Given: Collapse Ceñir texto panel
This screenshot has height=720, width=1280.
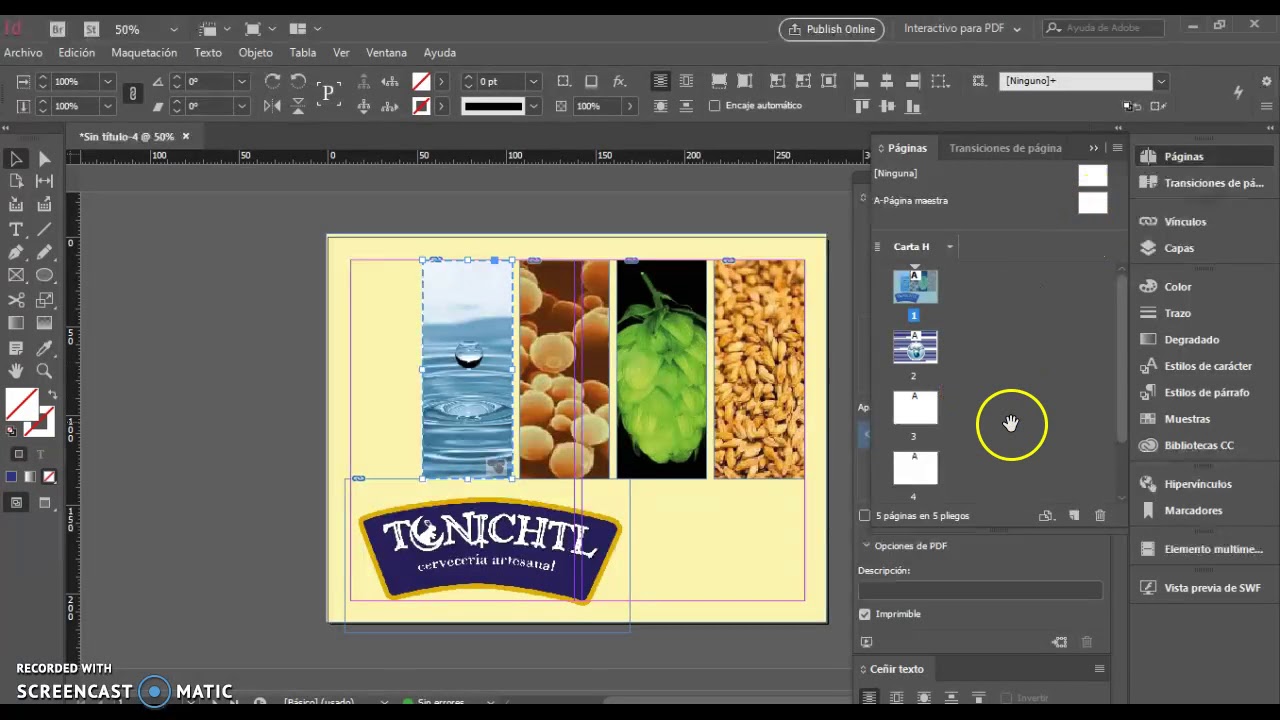Looking at the screenshot, I should [x=862, y=669].
